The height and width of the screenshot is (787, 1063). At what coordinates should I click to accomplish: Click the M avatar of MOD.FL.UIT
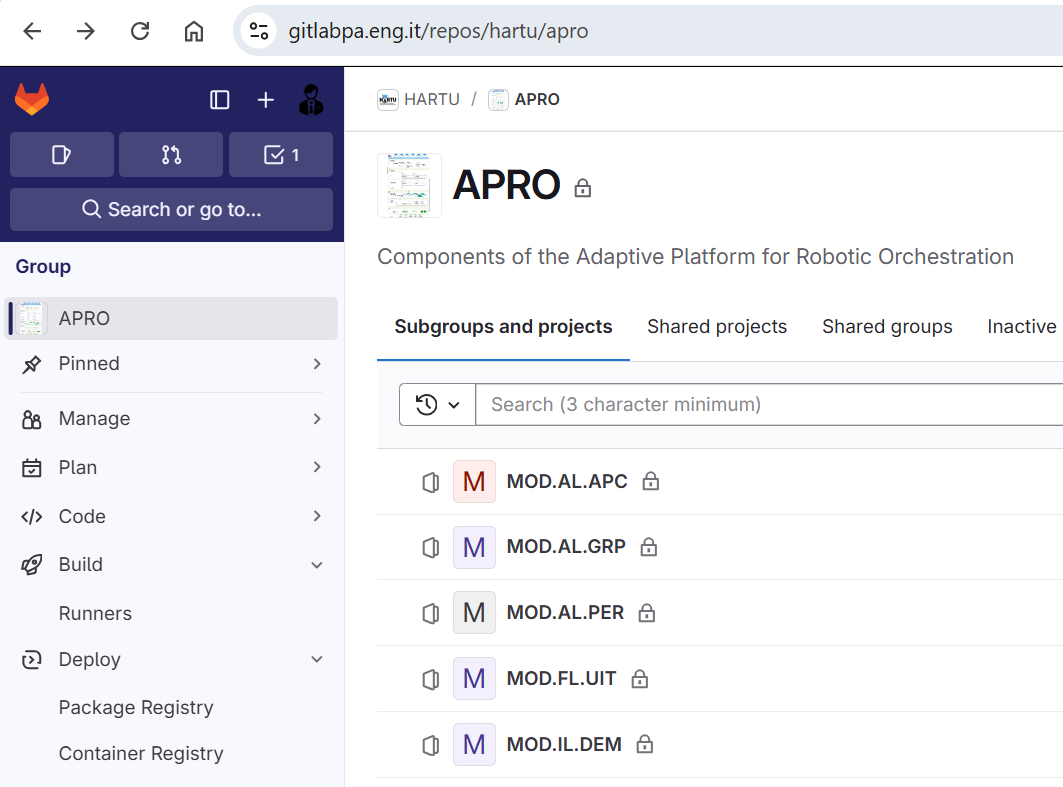tap(474, 679)
